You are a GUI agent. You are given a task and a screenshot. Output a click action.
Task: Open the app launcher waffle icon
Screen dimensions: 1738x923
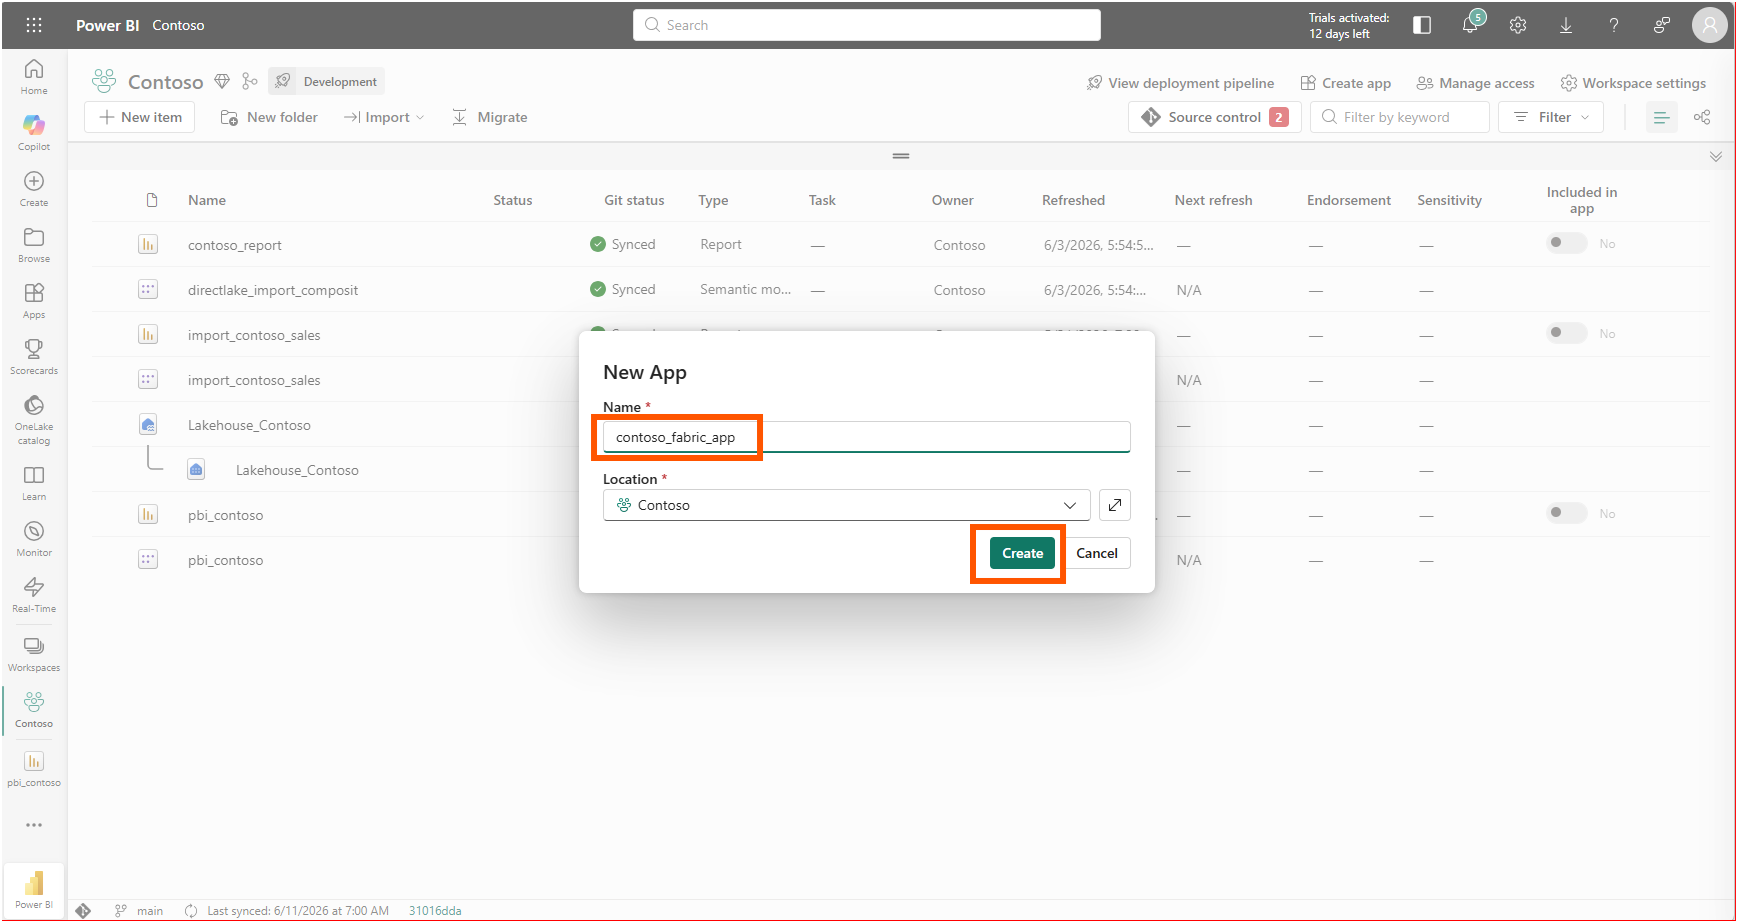[34, 25]
